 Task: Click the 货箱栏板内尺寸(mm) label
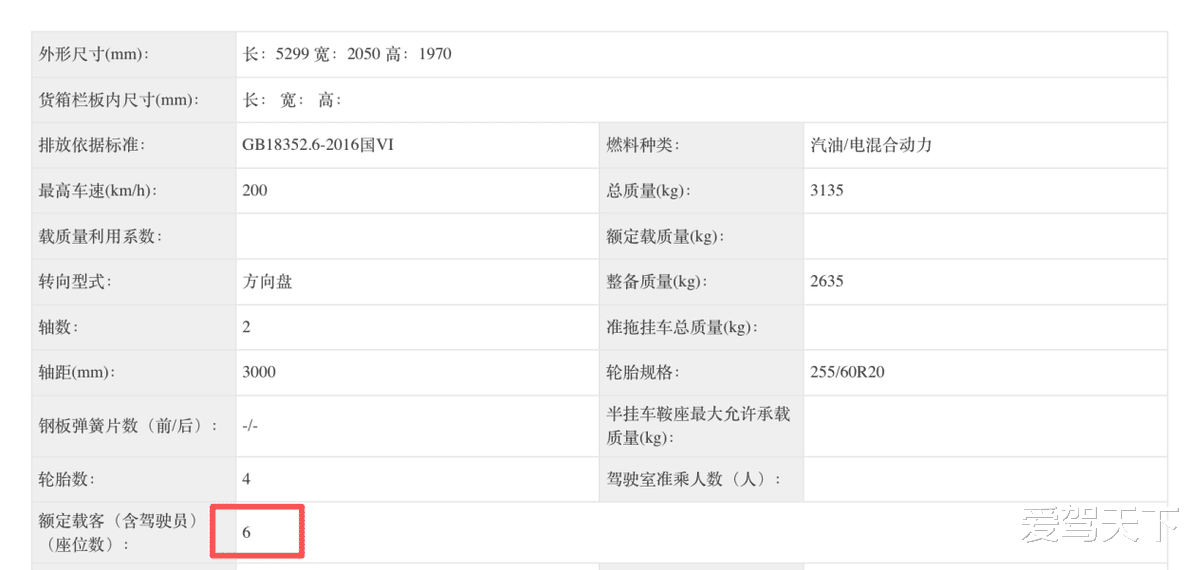[118, 100]
